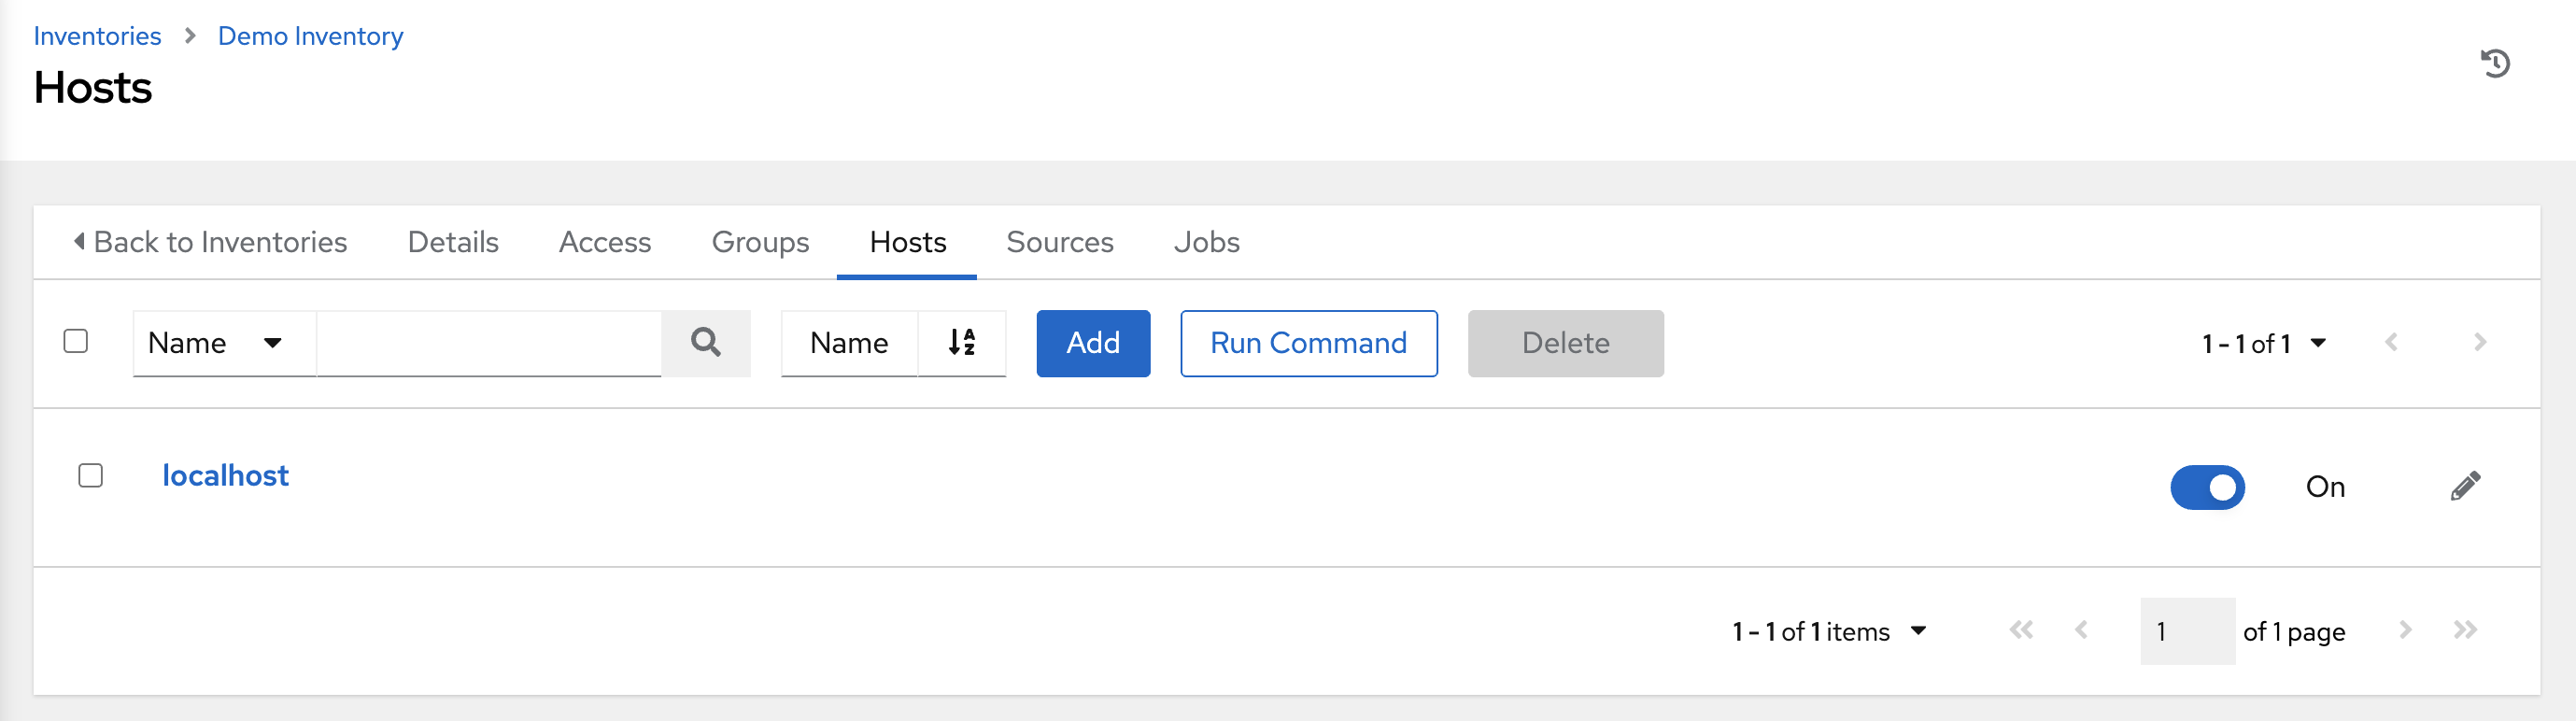Open the localhost host link
Viewport: 2576px width, 721px height.
point(225,476)
